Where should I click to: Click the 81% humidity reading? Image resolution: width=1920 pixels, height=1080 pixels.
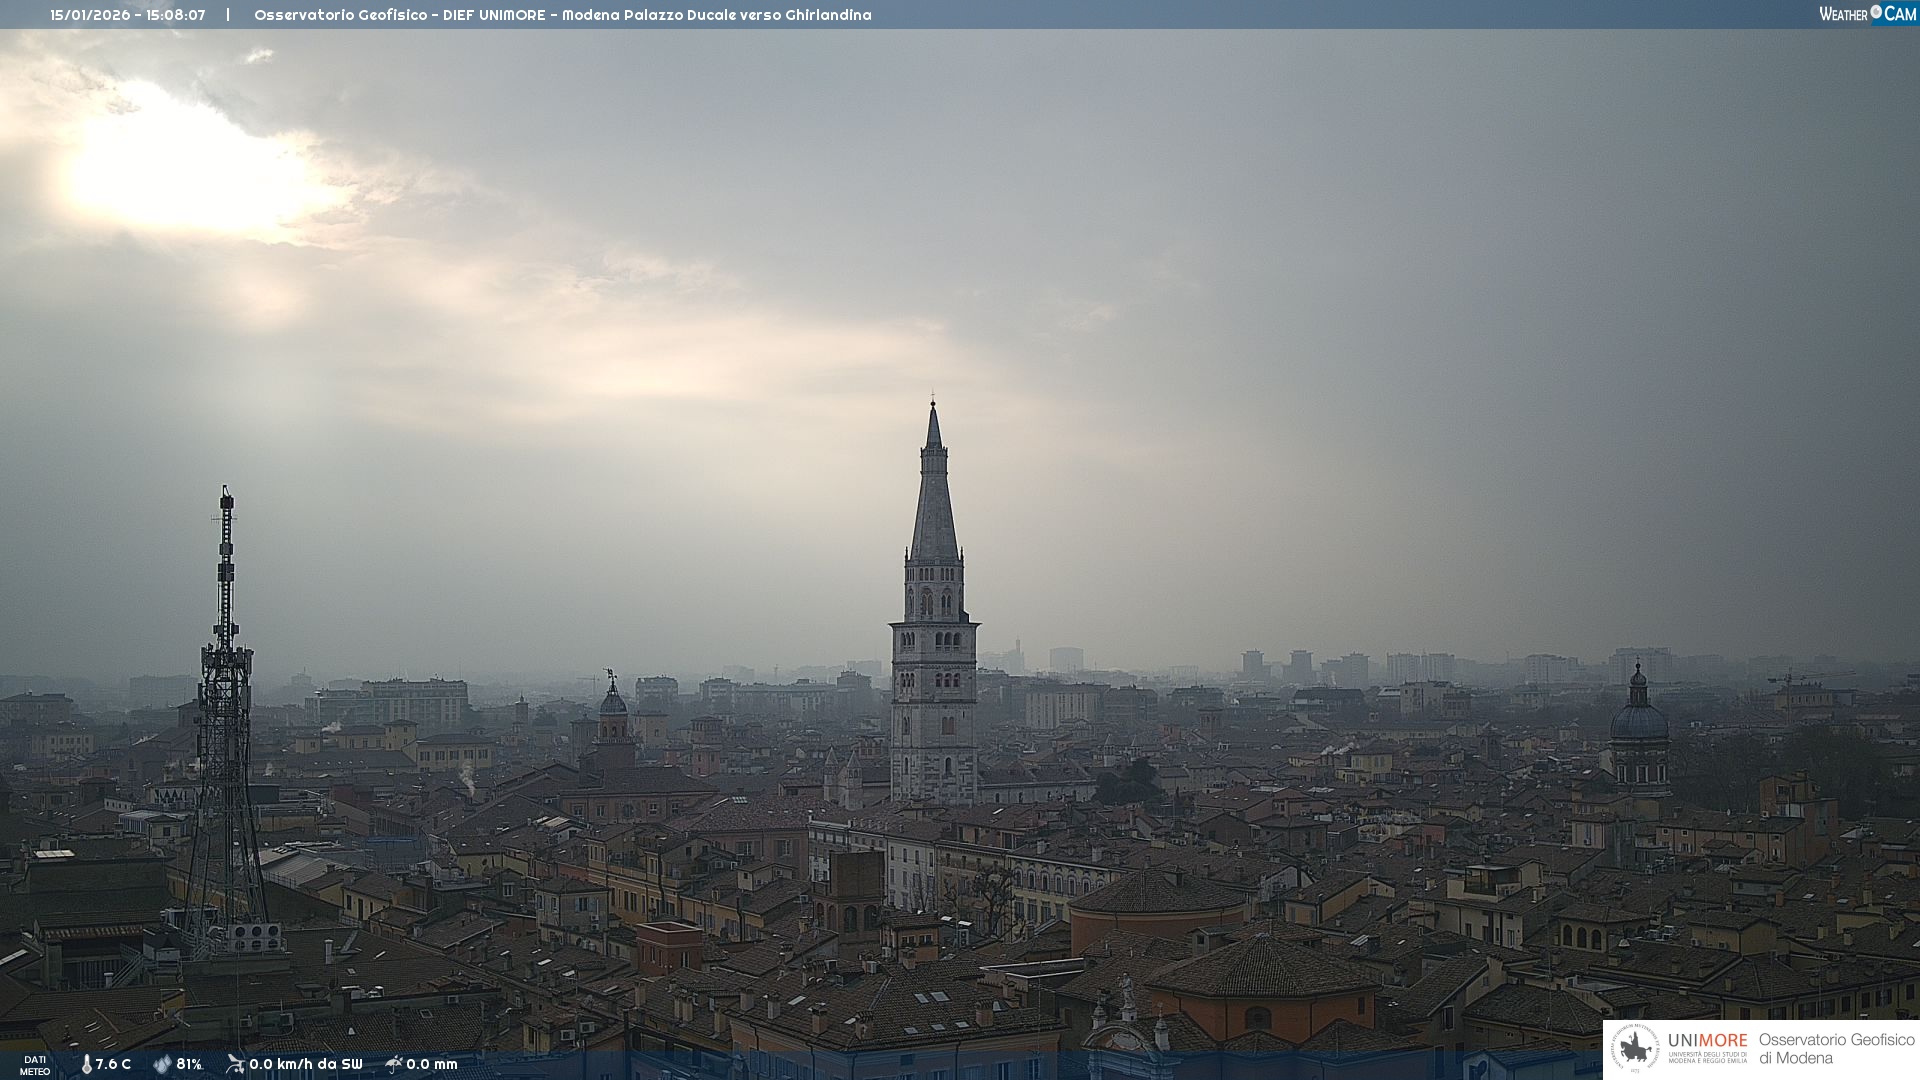(x=189, y=1064)
